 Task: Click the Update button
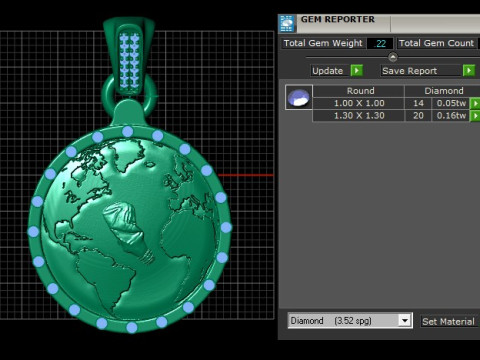[x=330, y=71]
